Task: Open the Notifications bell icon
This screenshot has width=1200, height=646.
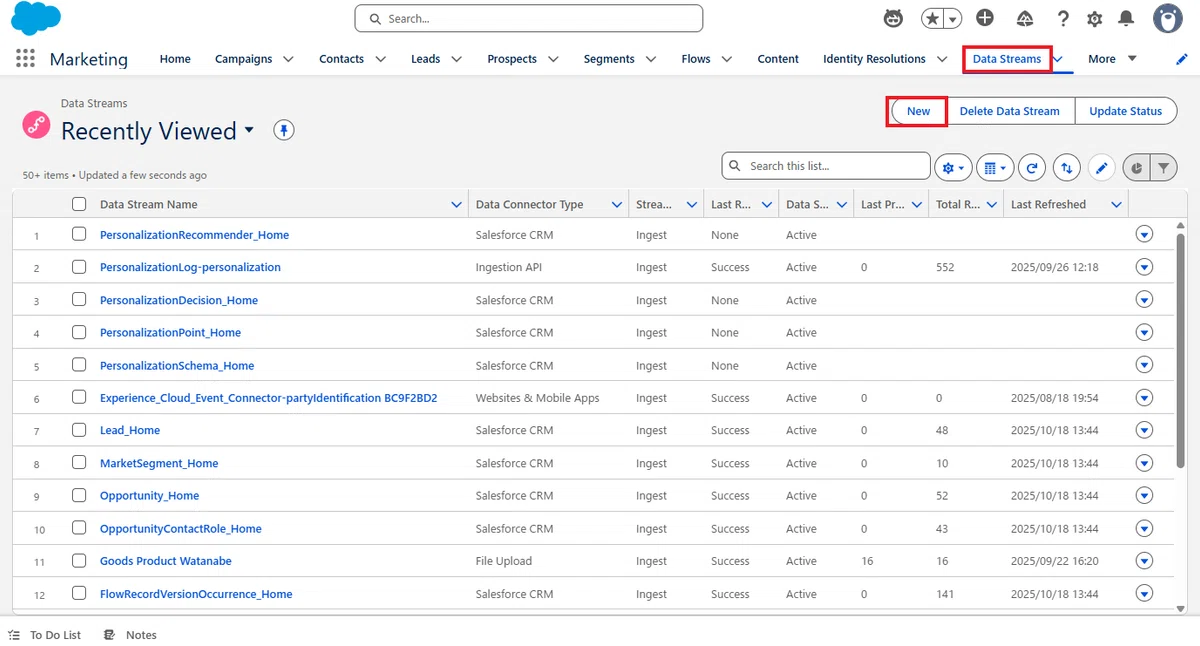Action: 1127,18
